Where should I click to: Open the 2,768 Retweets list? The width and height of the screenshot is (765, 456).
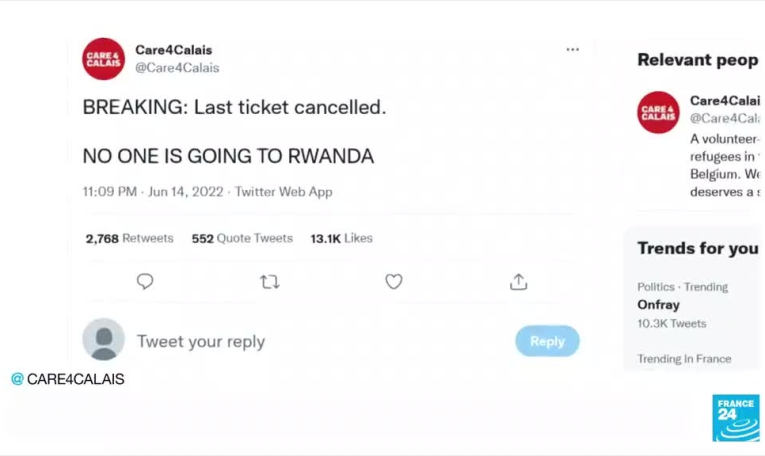[129, 239]
